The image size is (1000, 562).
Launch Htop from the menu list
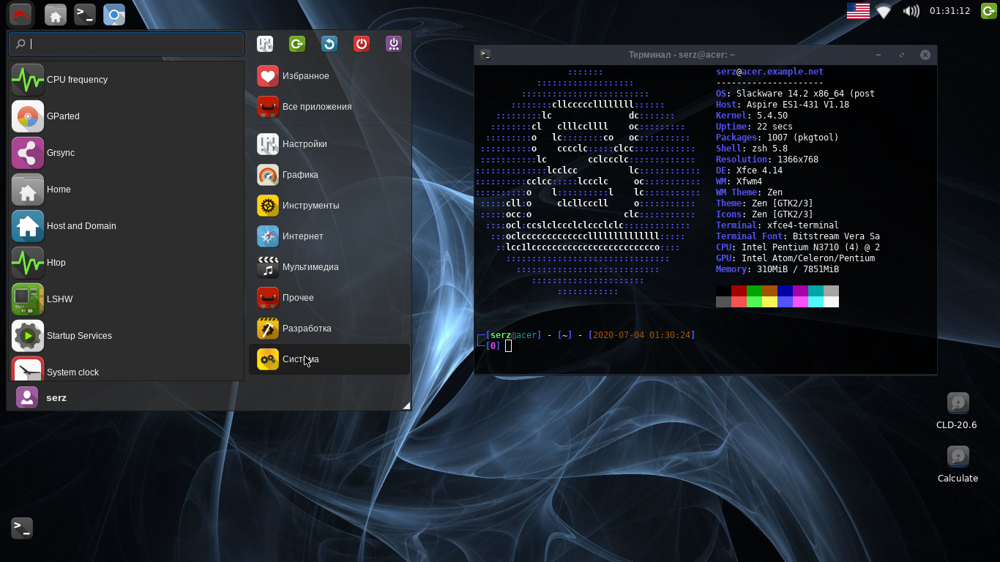point(55,263)
